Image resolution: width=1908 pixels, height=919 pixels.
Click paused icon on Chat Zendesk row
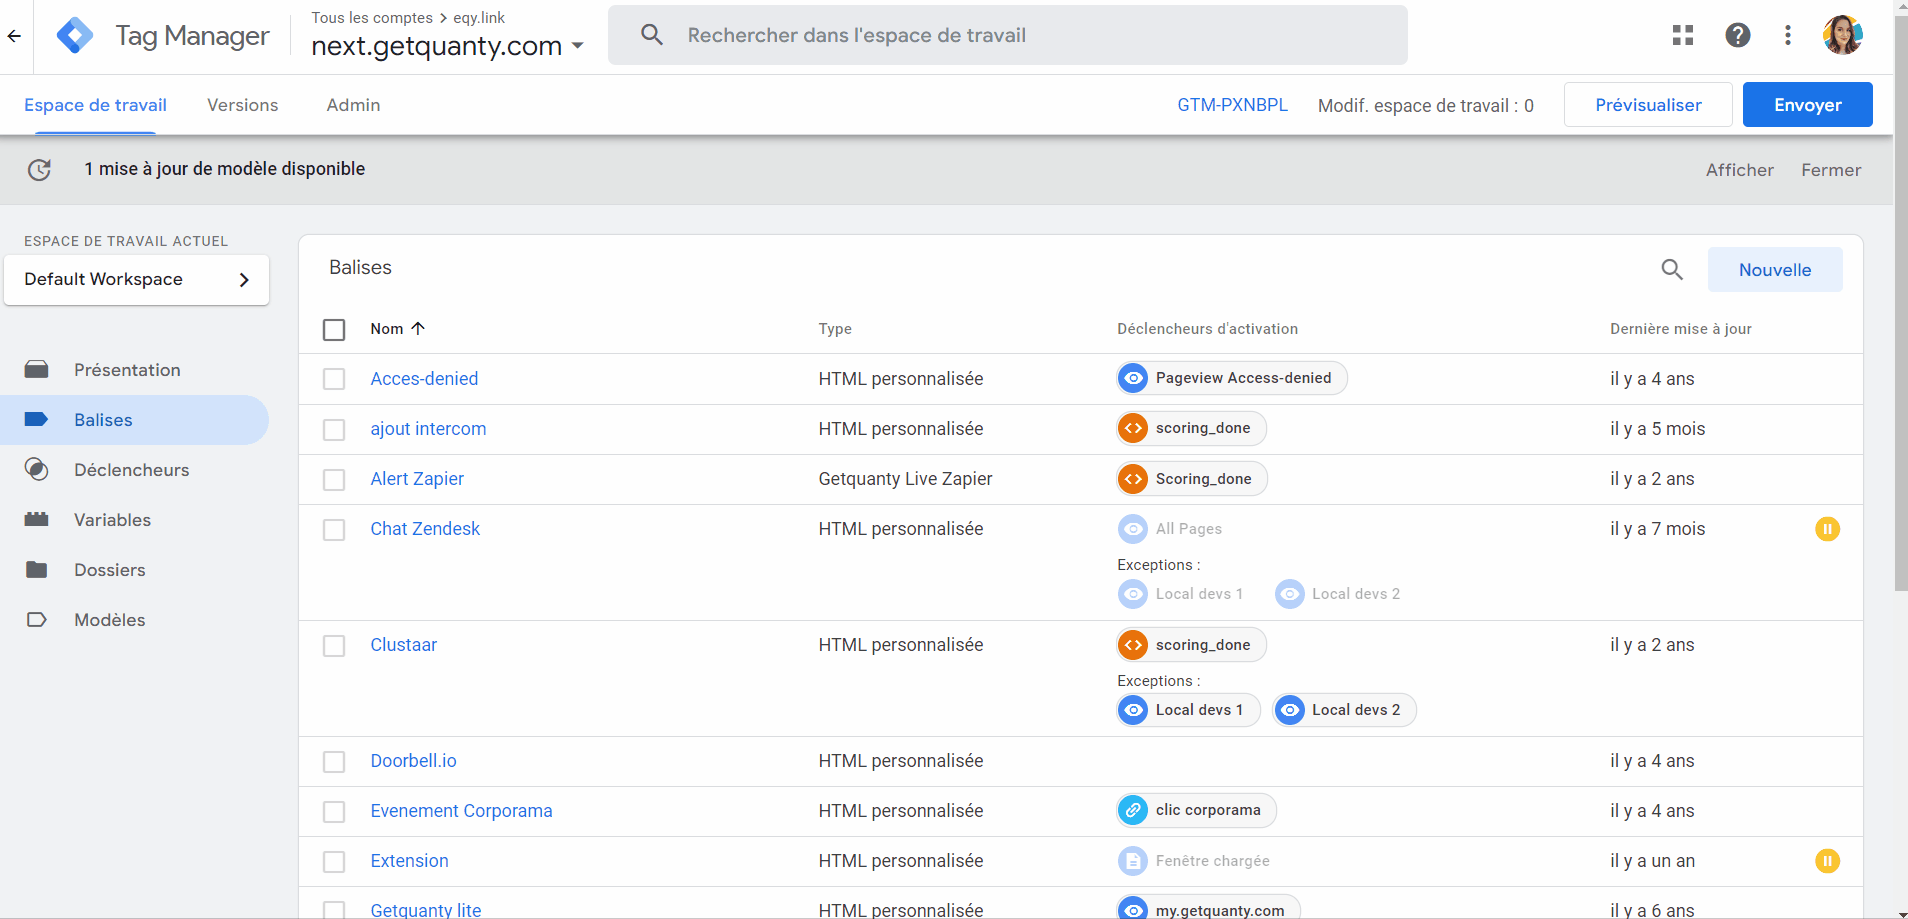tap(1827, 529)
